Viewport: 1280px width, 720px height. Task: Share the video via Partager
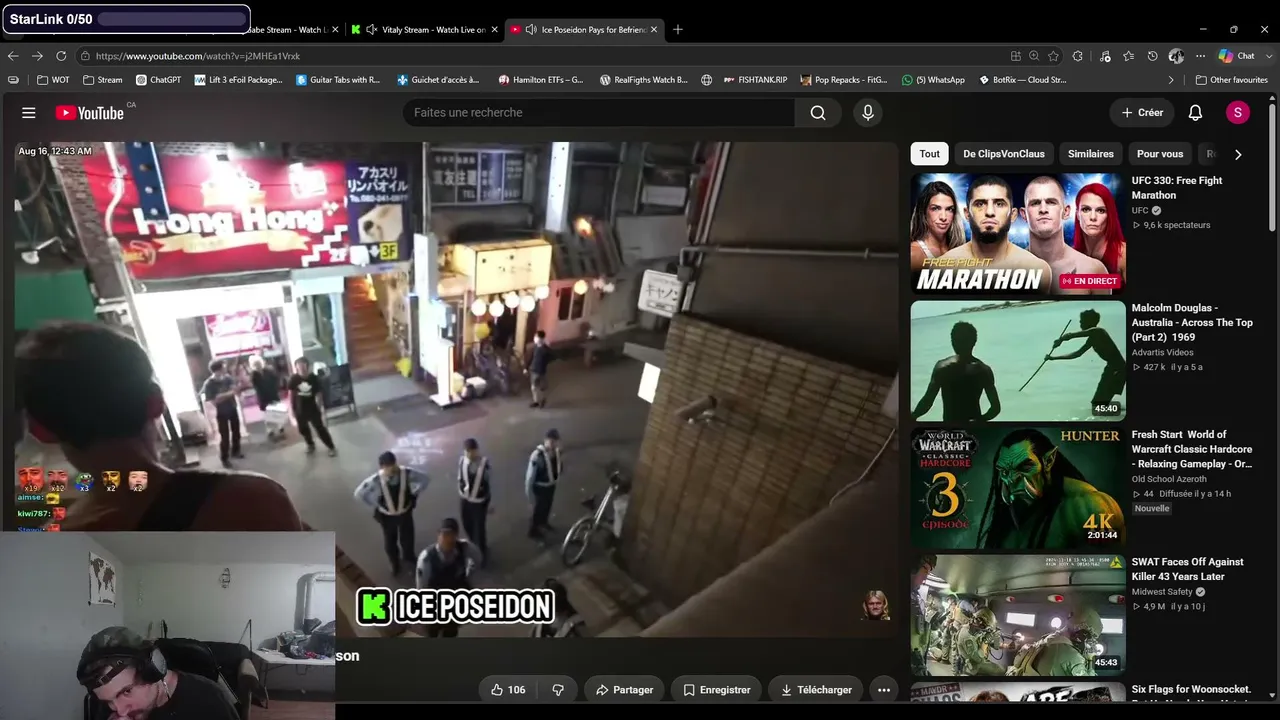point(625,690)
